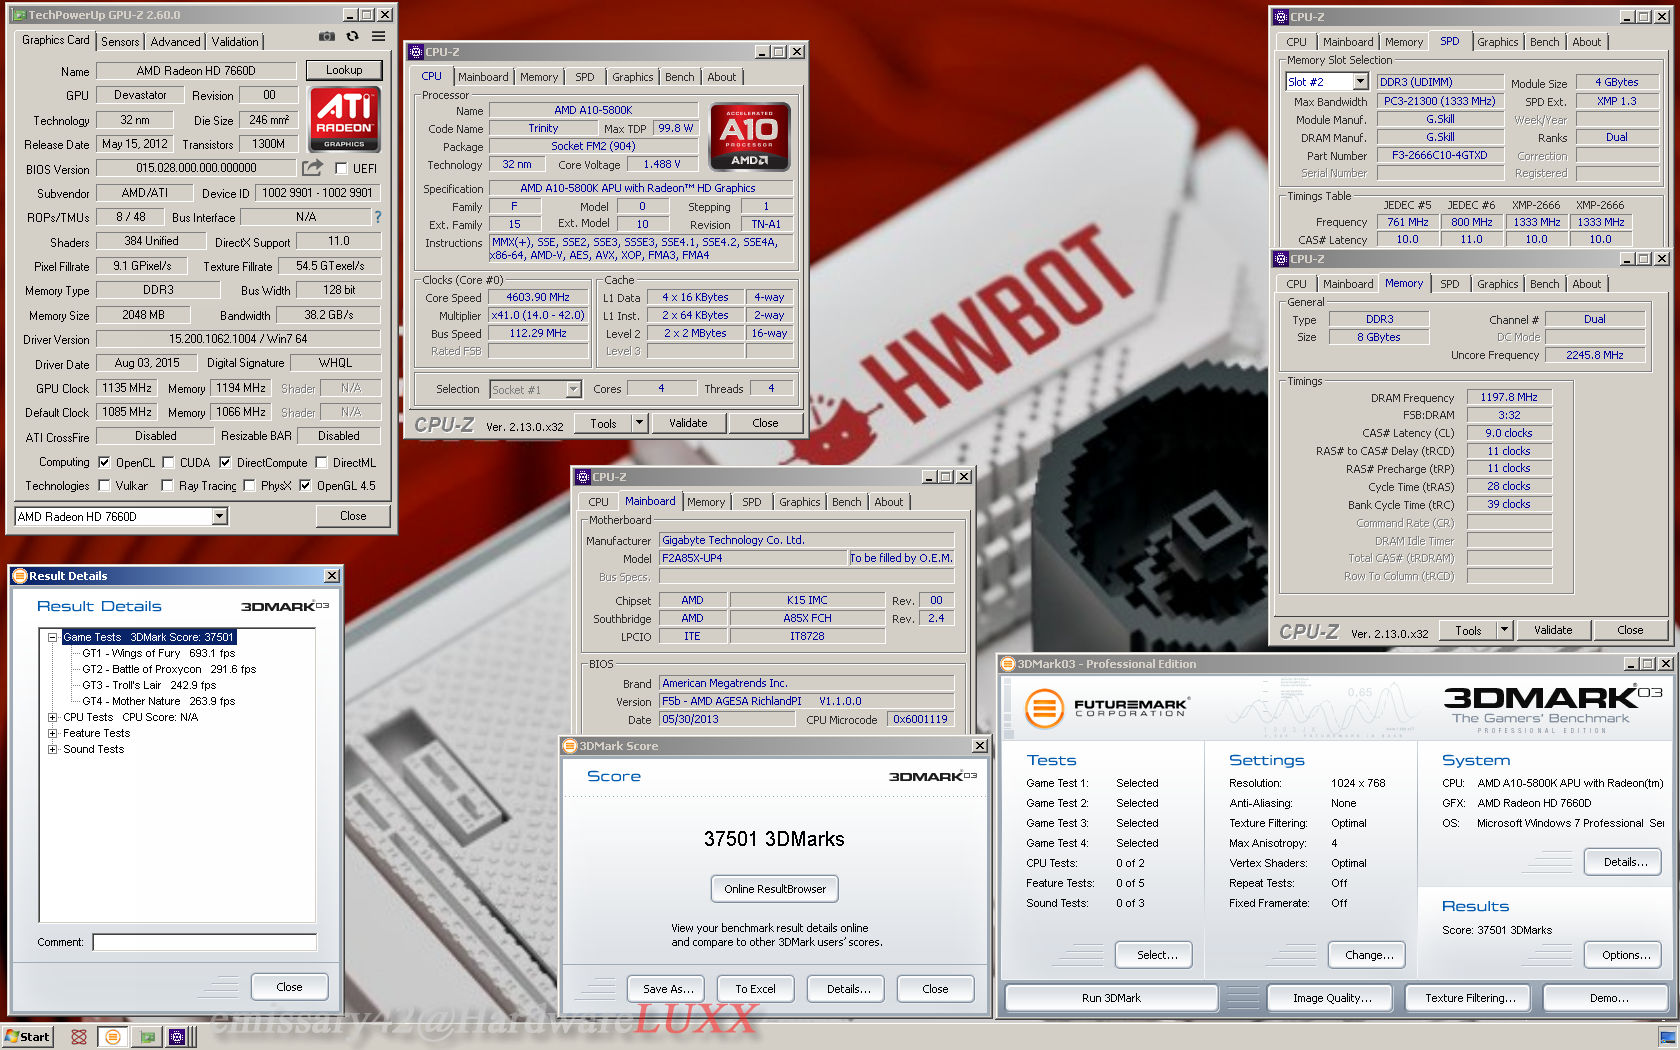
Task: Click the red atom taskbar icon
Action: coord(79,1037)
